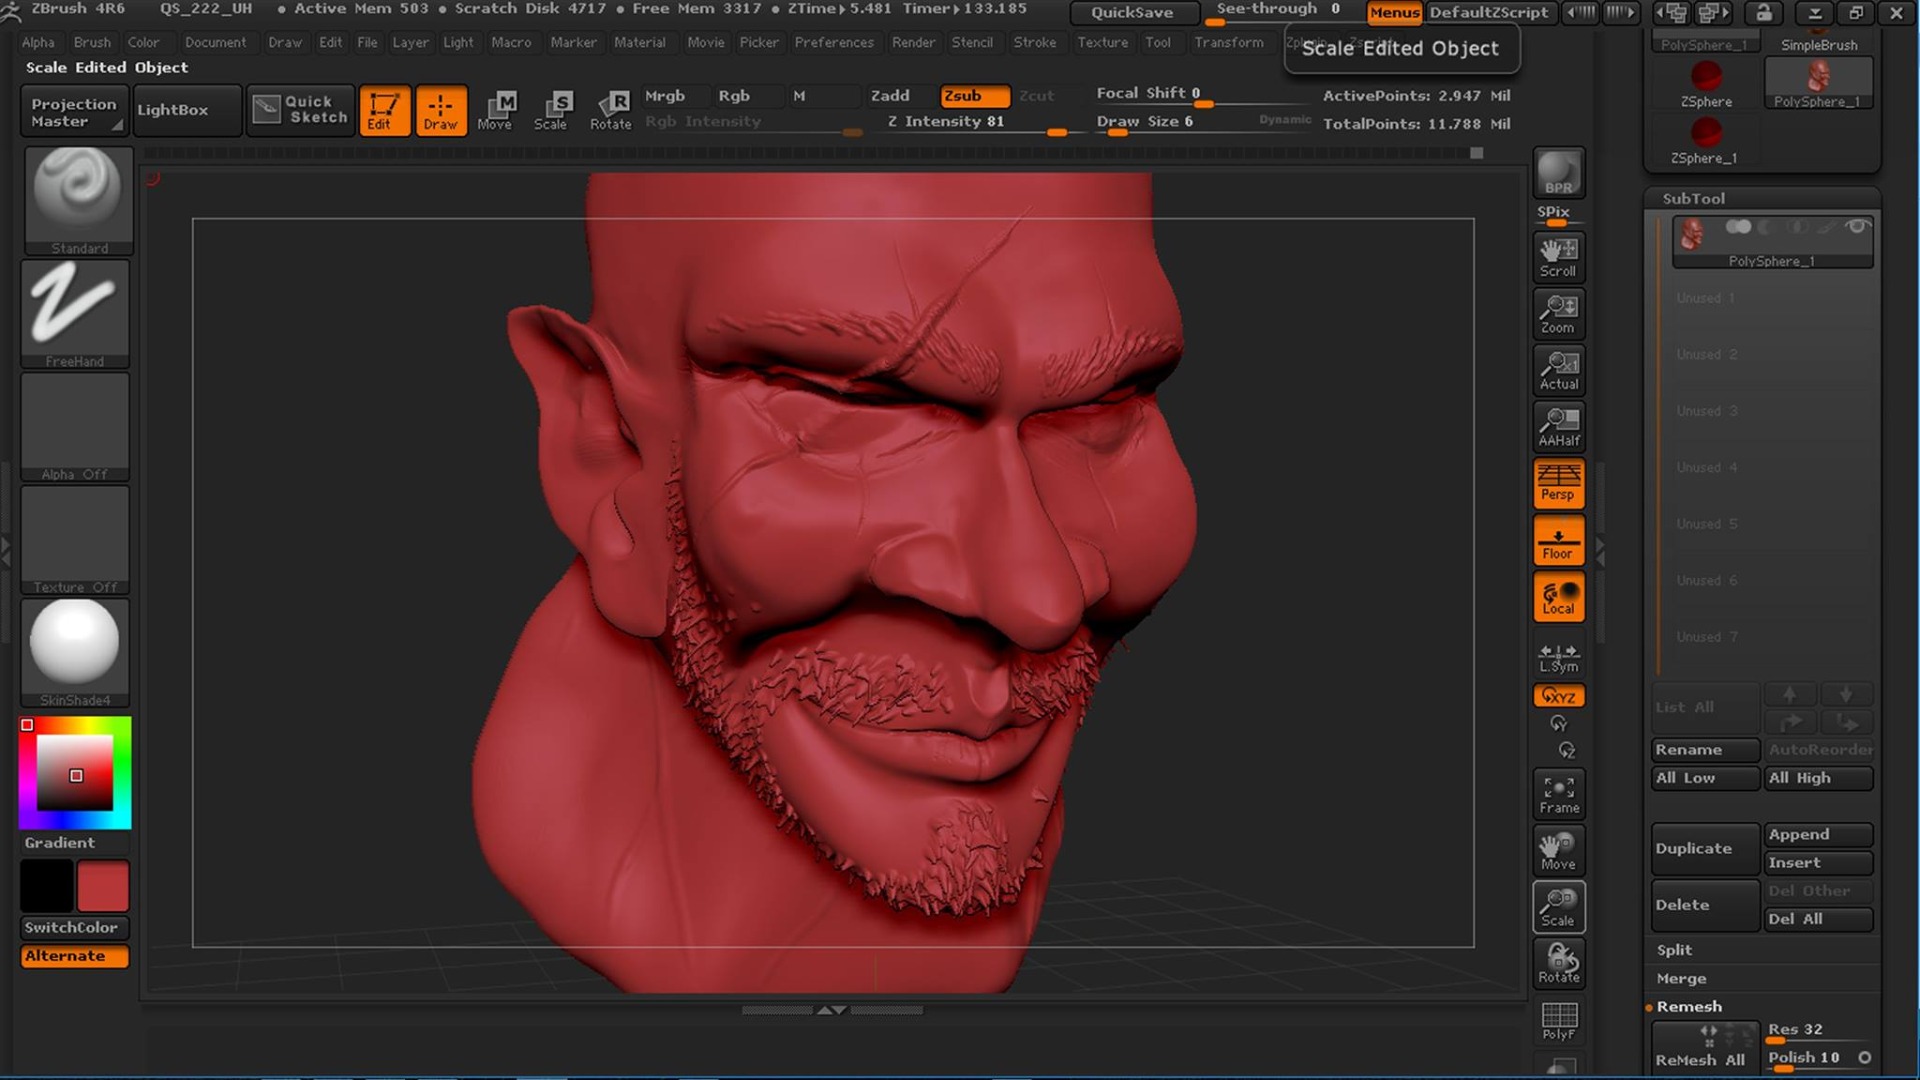Toggle Persp perspective mode
Screen dimensions: 1920x1080
[x=1558, y=483]
